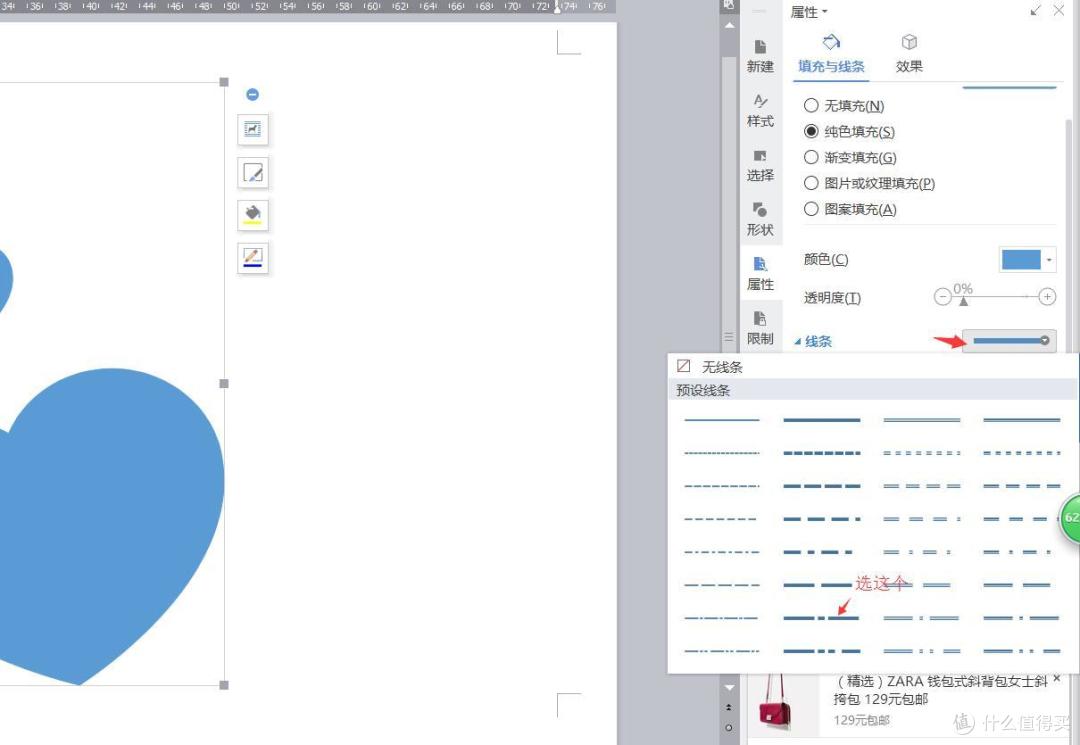Open the 新建 sidebar panel

(760, 56)
